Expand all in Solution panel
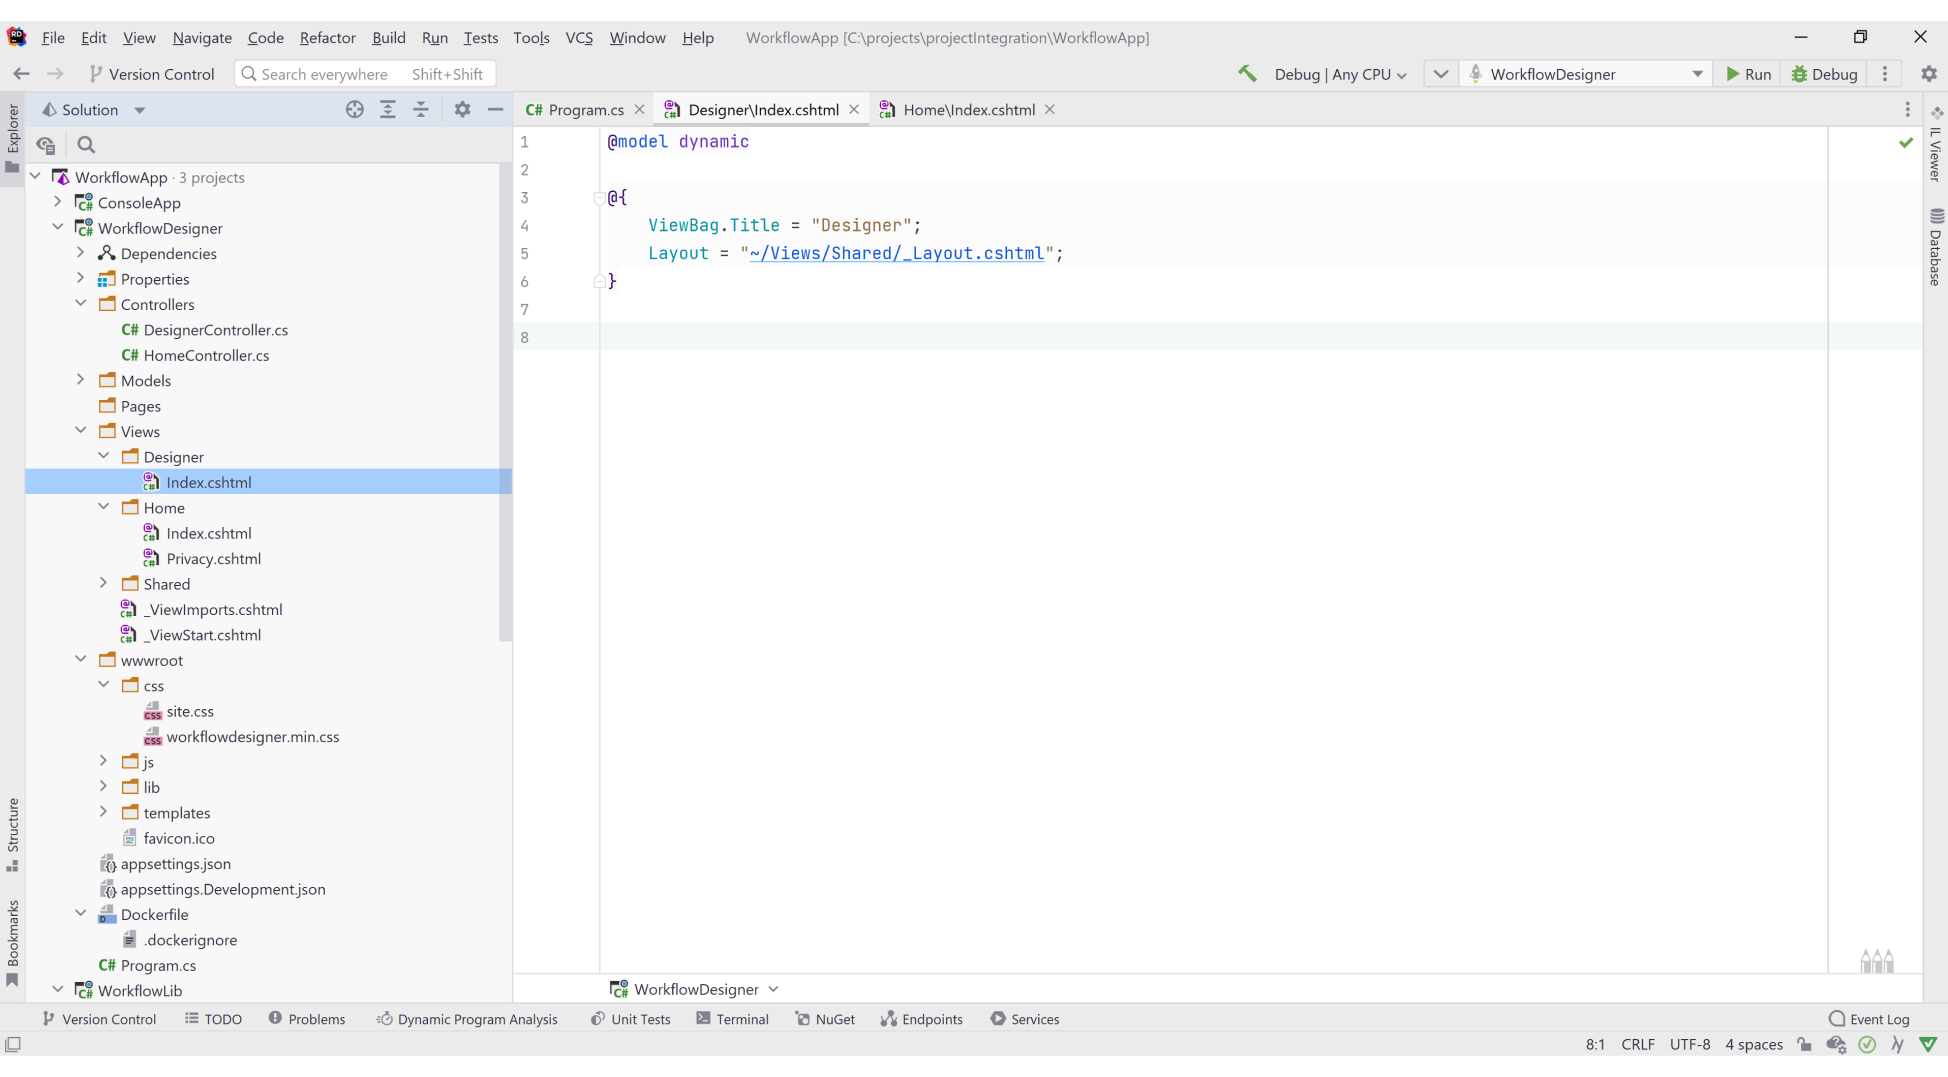Image resolution: width=1948 pixels, height=1077 pixels. click(x=388, y=110)
